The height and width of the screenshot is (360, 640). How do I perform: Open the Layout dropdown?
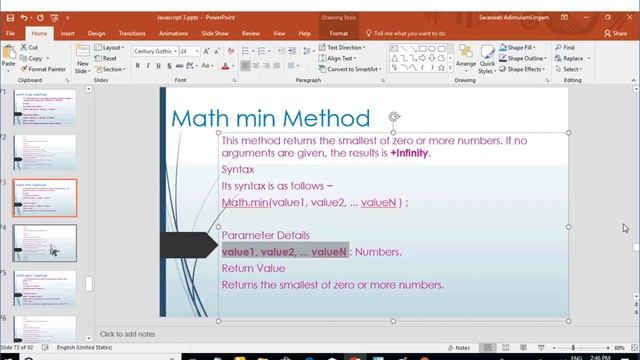[109, 47]
